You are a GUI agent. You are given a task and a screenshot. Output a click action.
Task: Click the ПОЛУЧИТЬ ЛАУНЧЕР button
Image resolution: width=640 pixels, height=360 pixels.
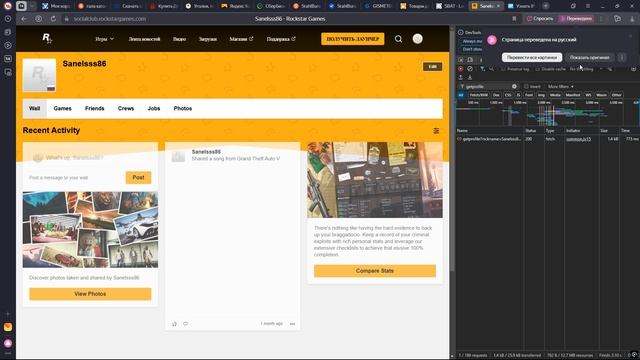click(x=353, y=39)
